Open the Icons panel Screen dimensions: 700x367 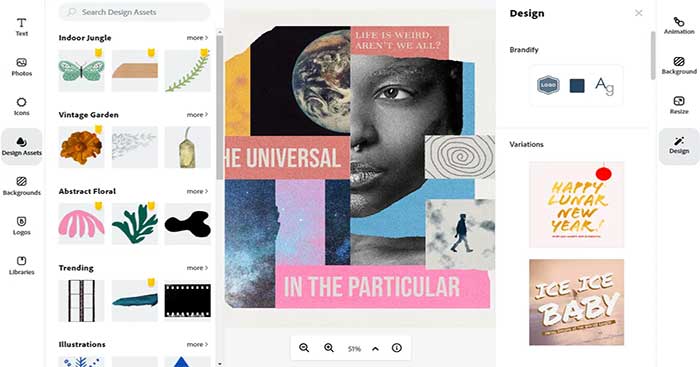(21, 107)
